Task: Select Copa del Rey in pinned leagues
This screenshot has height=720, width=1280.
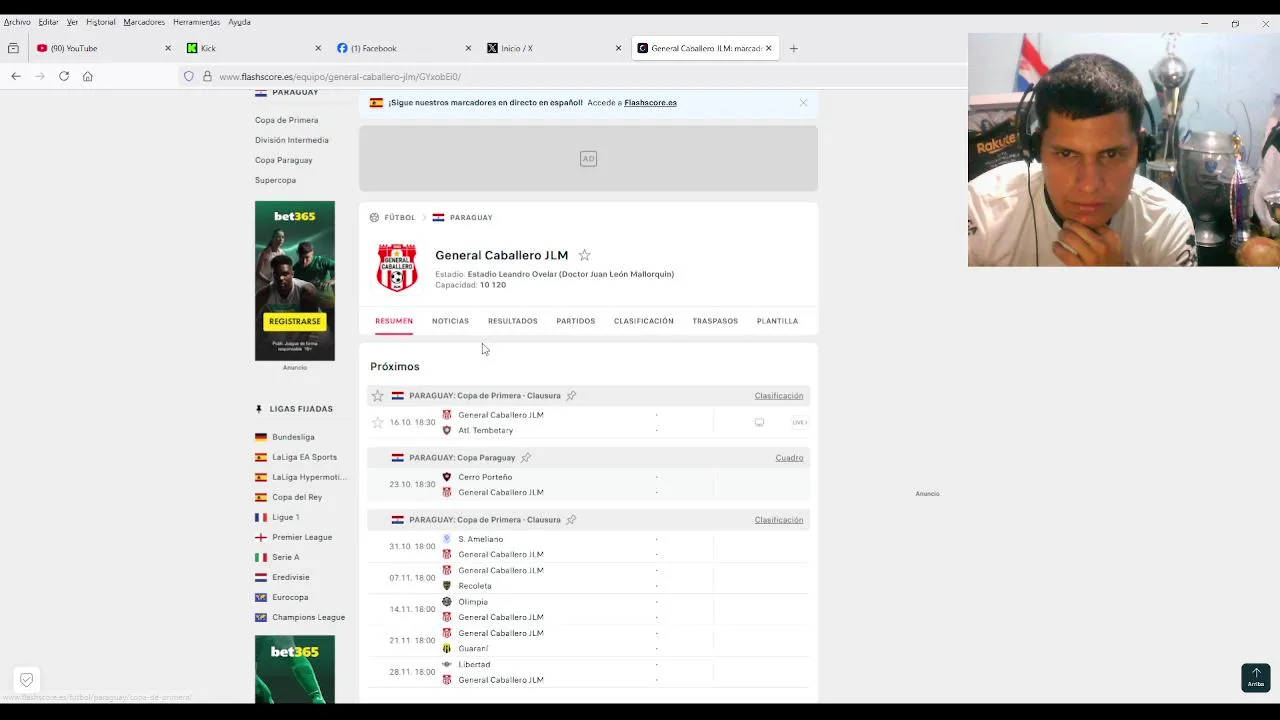Action: pyautogui.click(x=297, y=497)
